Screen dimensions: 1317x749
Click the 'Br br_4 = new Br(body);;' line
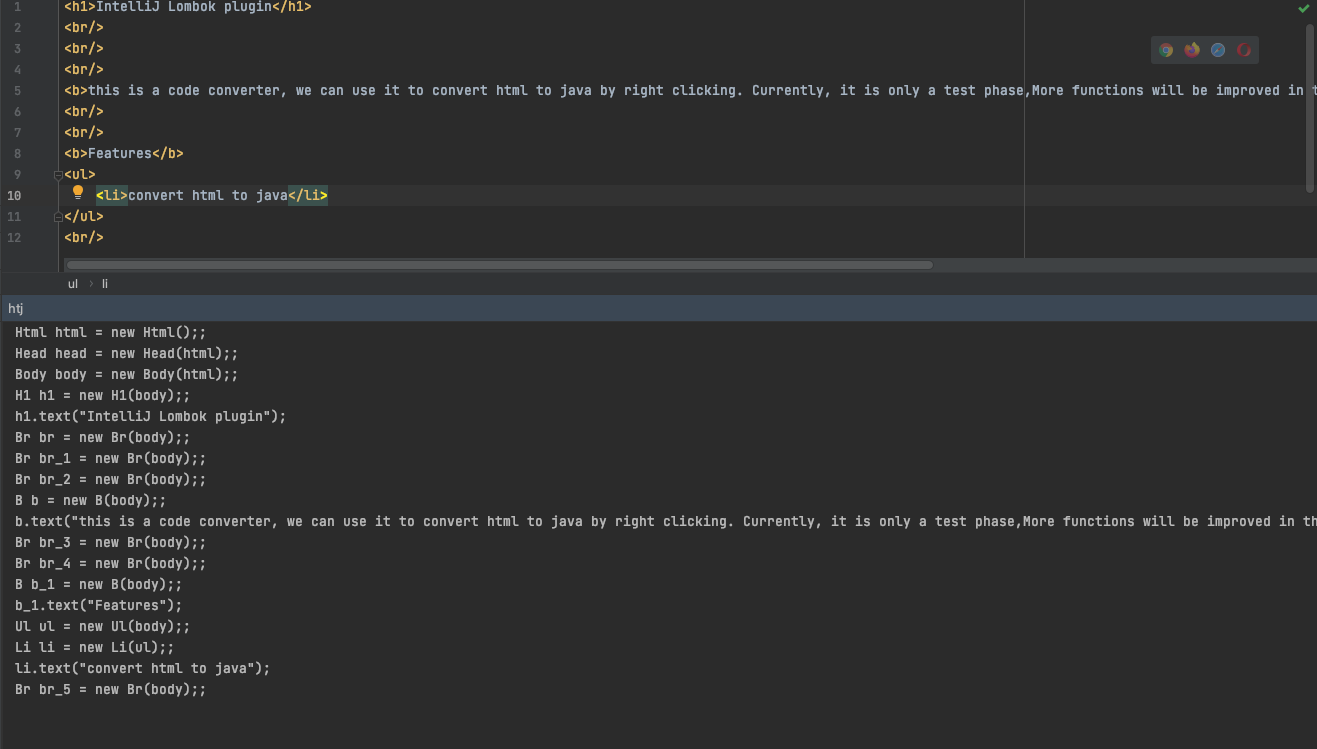tap(111, 564)
